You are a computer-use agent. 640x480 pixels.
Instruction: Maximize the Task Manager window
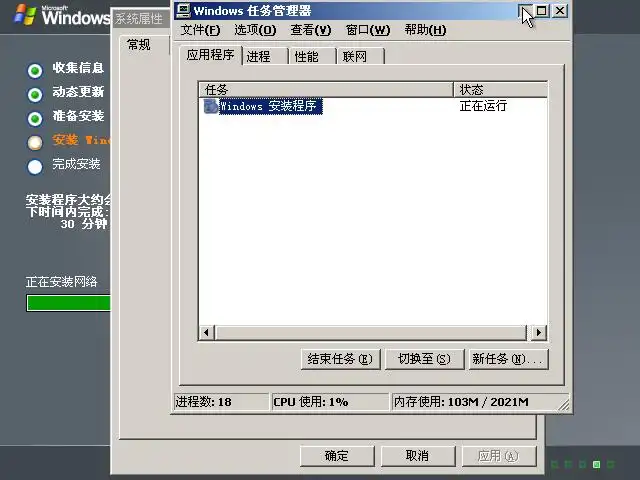(542, 11)
